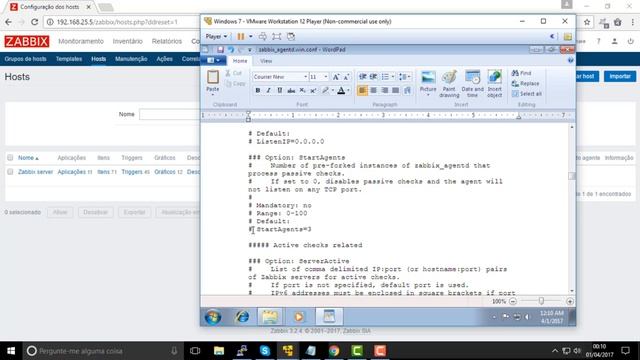640x360 pixels.
Task: Expand the text highlight color dropdown
Action: (333, 90)
